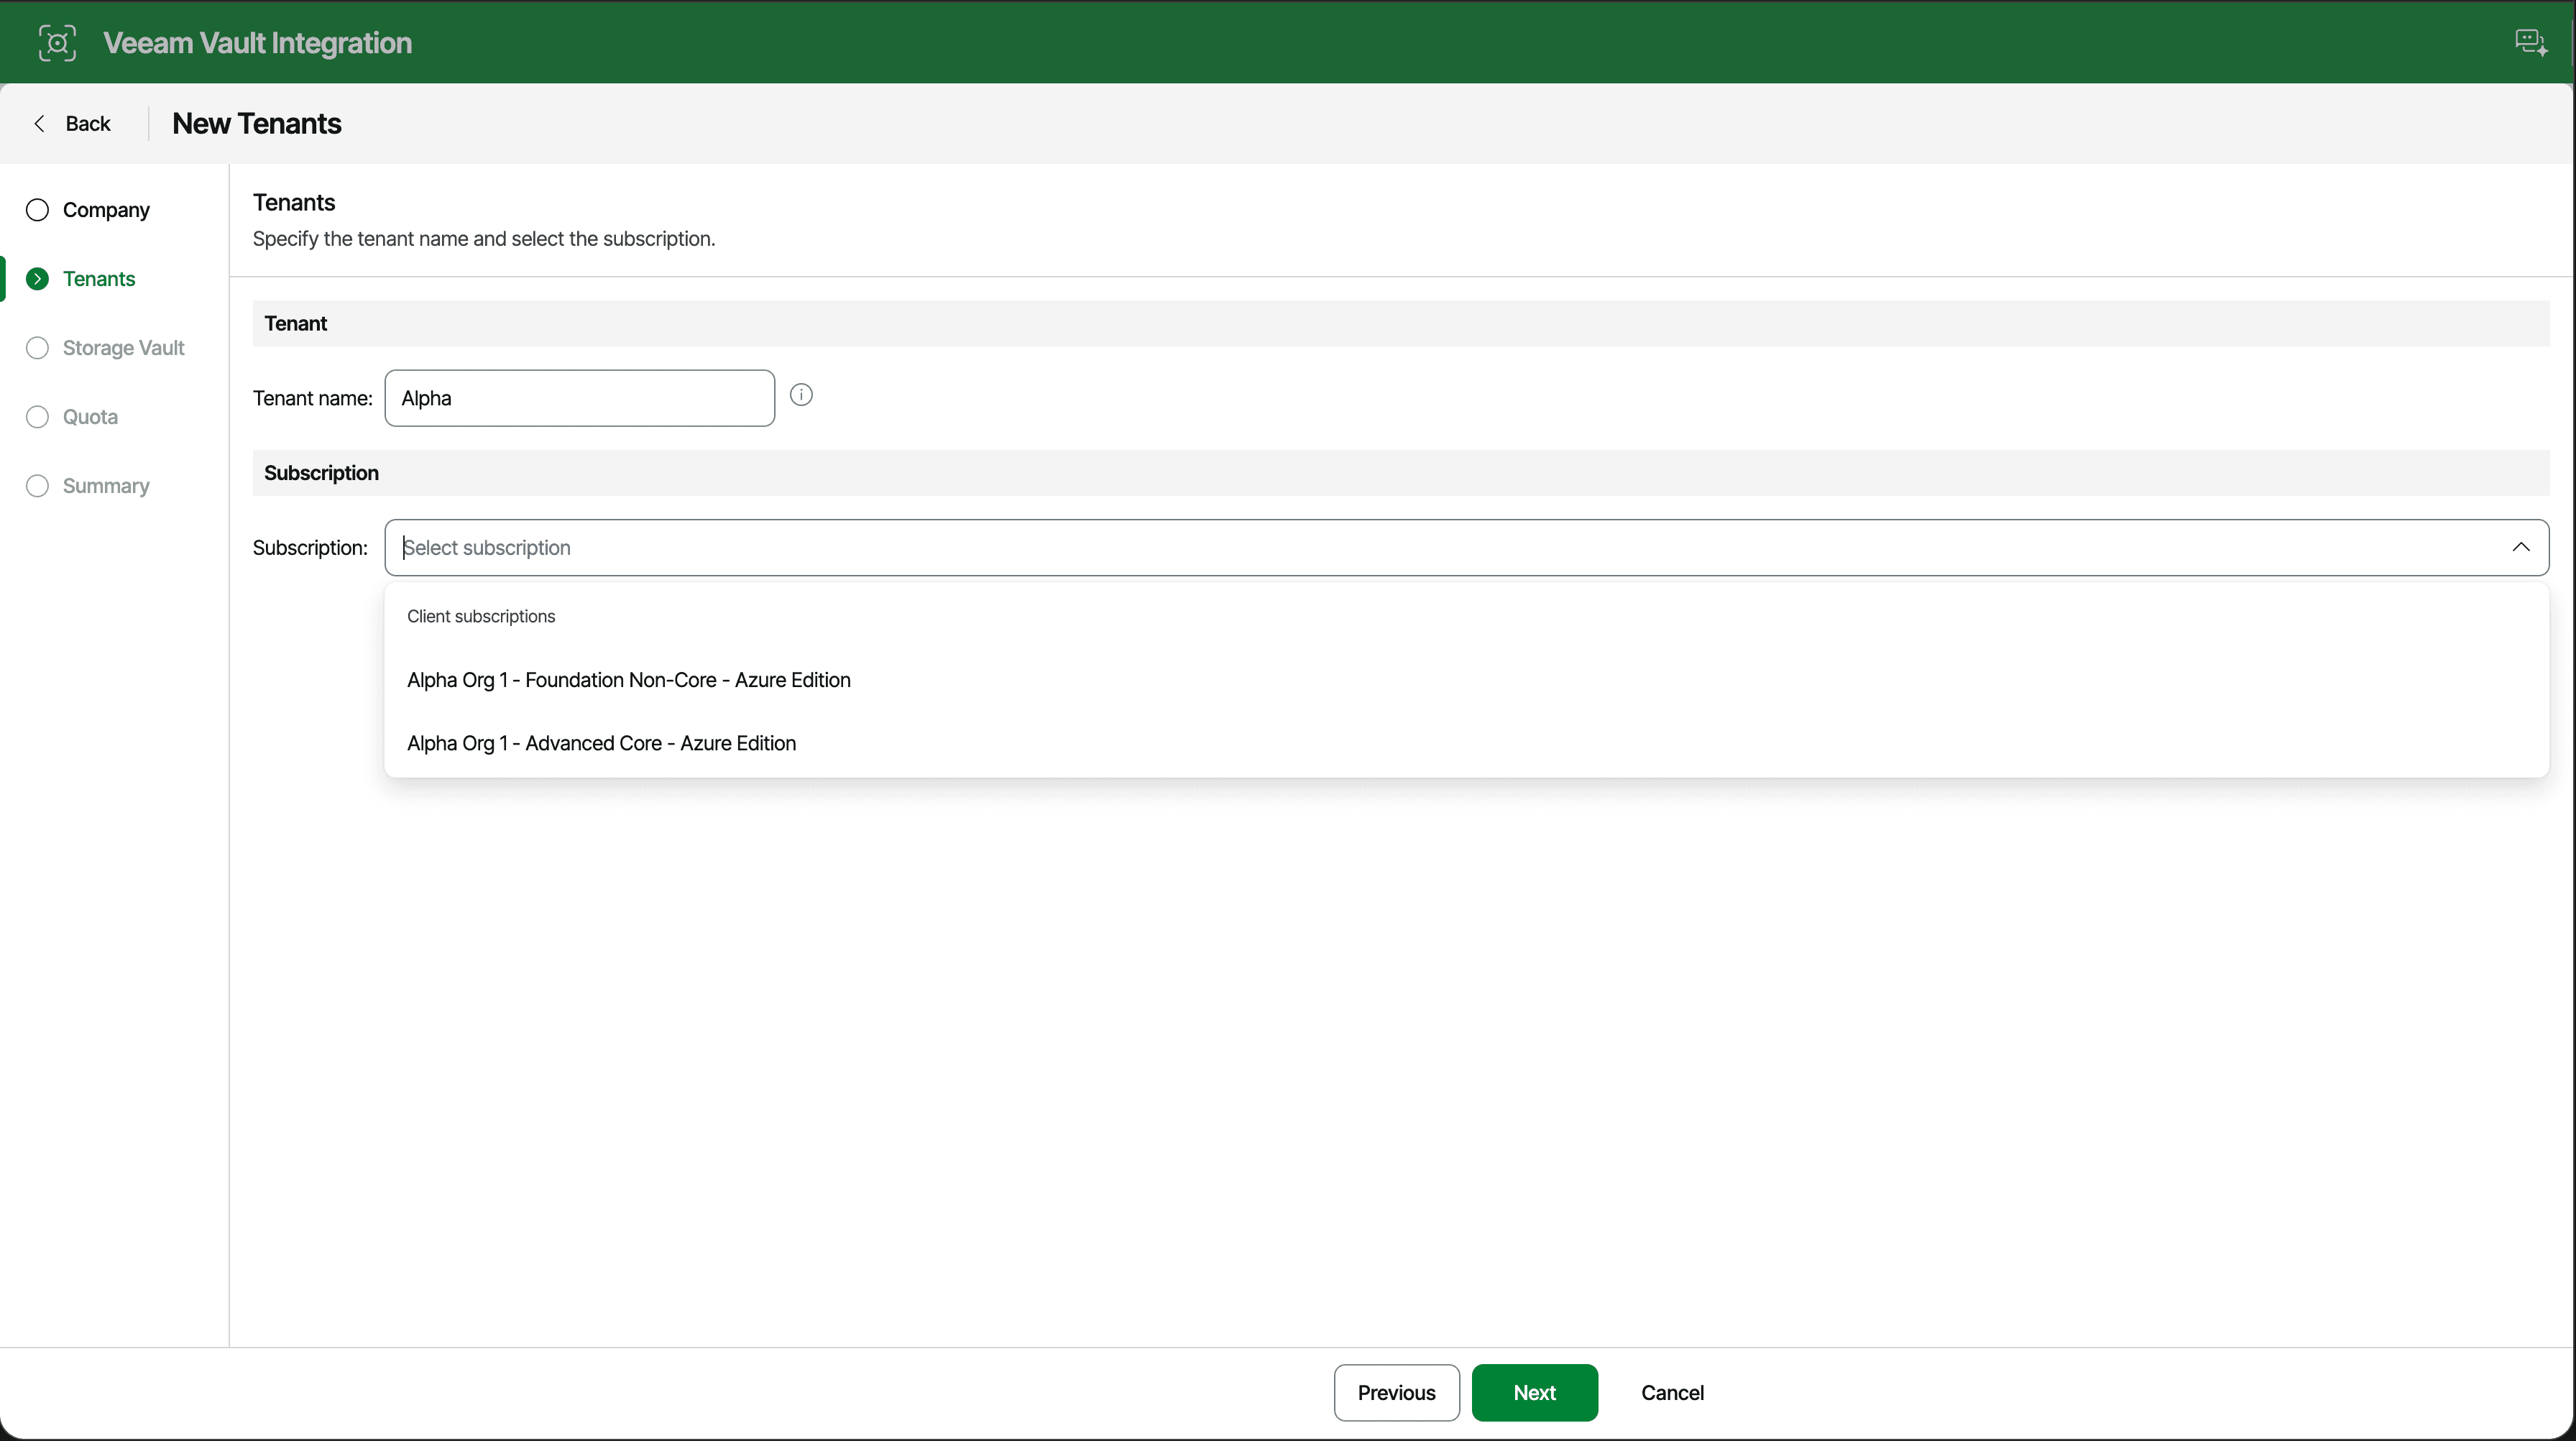This screenshot has width=2576, height=1441.
Task: Collapse the subscription dropdown chevron
Action: 2520,547
